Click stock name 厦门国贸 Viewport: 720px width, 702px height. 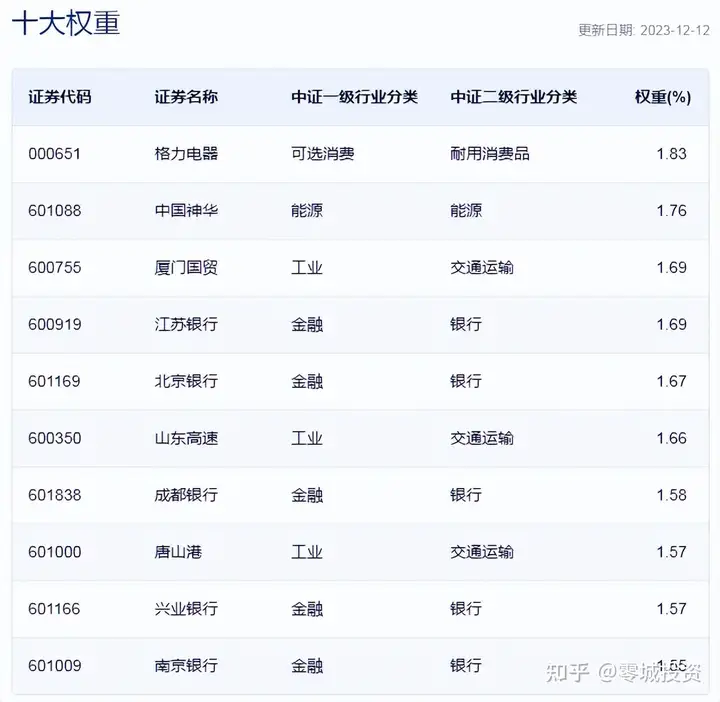[186, 267]
